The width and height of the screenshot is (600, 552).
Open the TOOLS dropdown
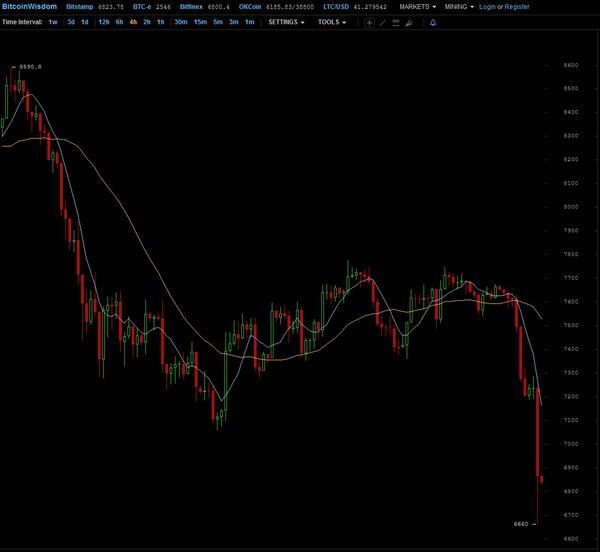332,22
